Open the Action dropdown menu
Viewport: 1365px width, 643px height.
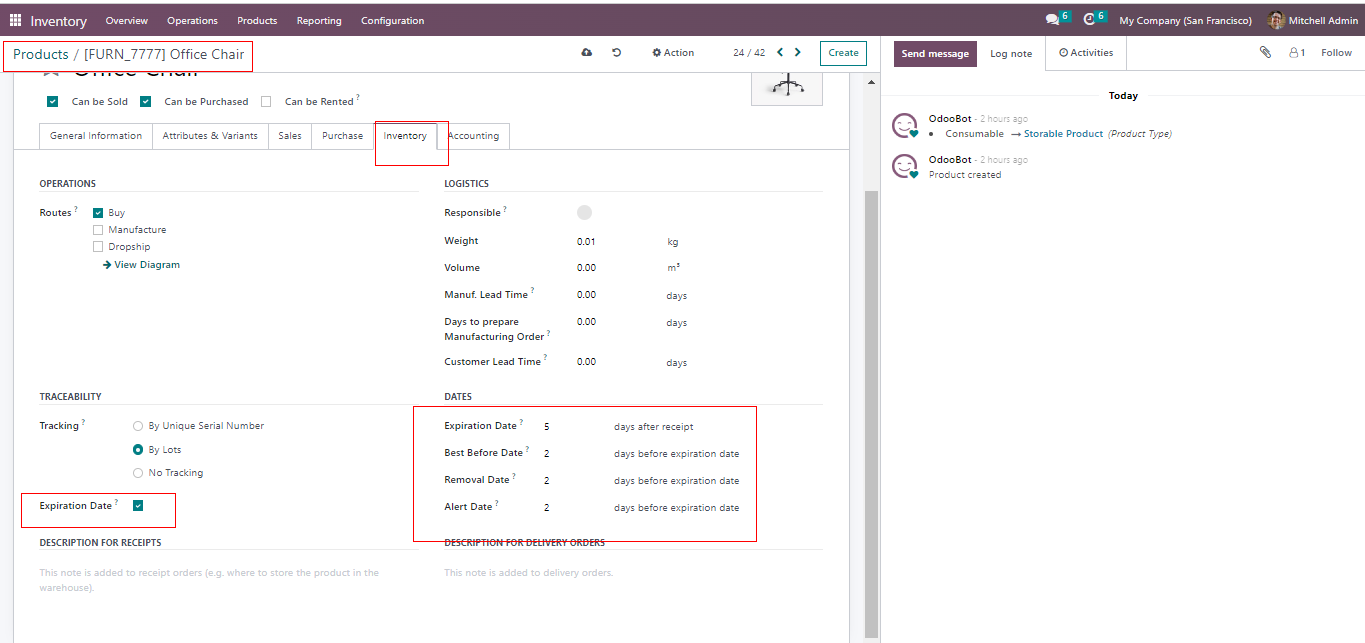pyautogui.click(x=673, y=53)
